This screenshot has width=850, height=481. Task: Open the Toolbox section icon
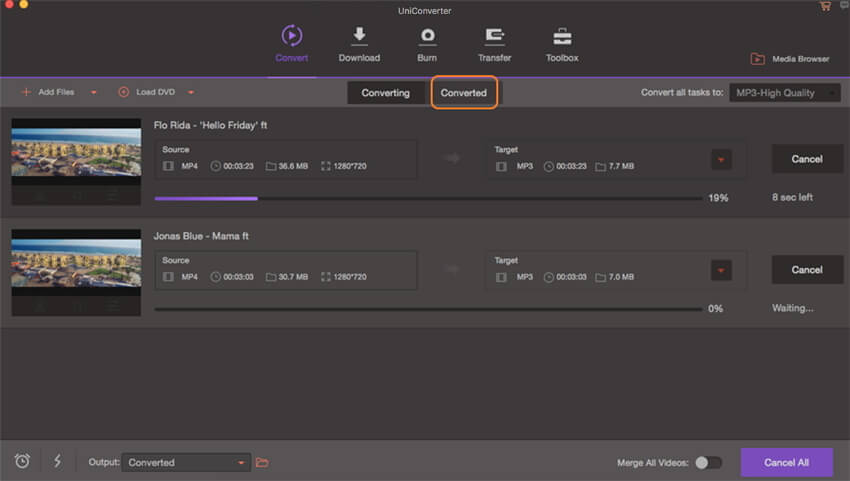click(562, 36)
